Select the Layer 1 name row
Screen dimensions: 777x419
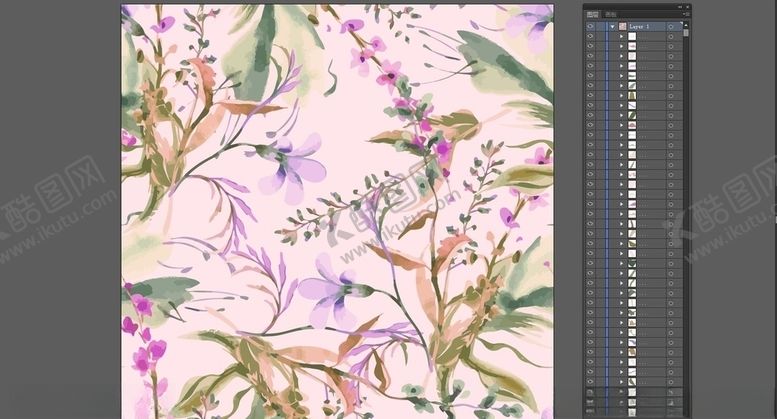[645, 26]
